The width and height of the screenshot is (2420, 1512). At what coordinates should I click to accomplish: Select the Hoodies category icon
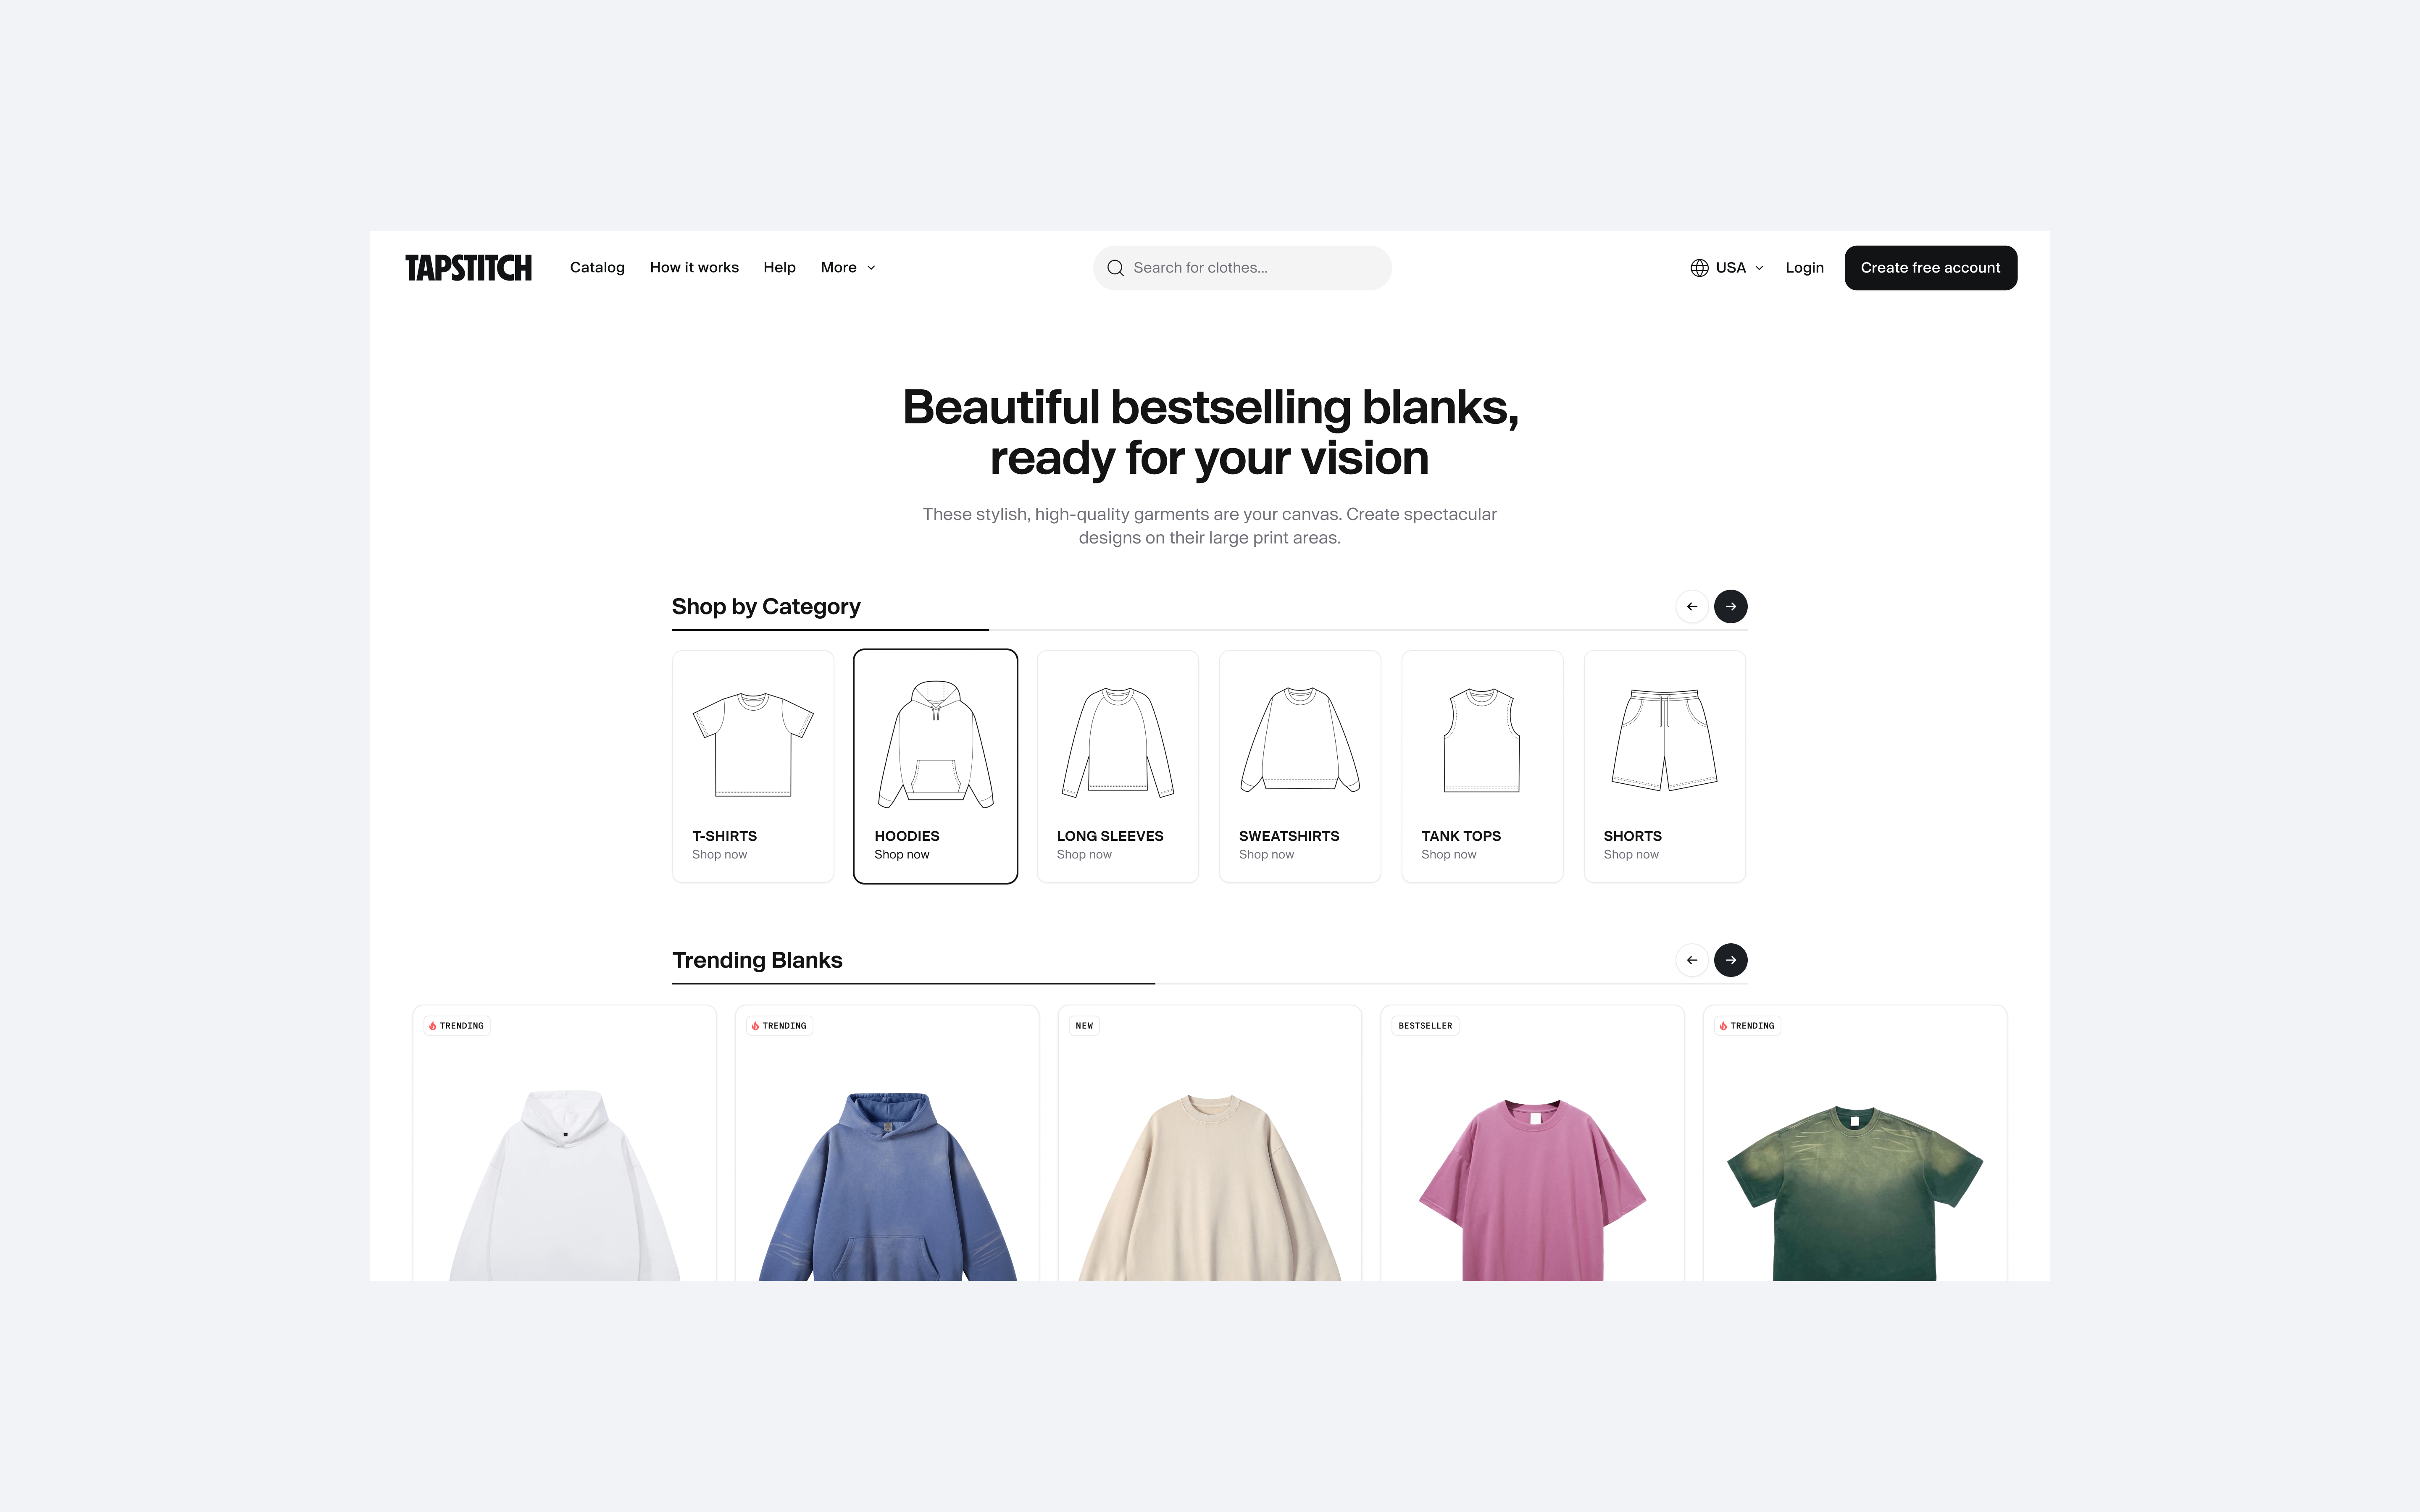(x=935, y=744)
